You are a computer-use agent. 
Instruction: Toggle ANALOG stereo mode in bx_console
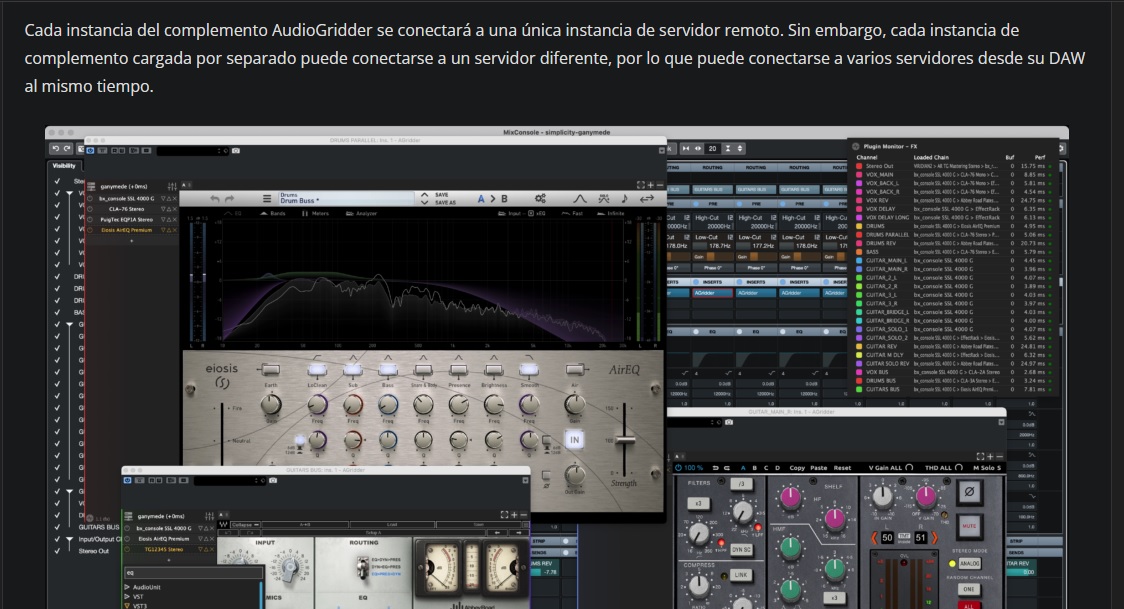point(969,563)
